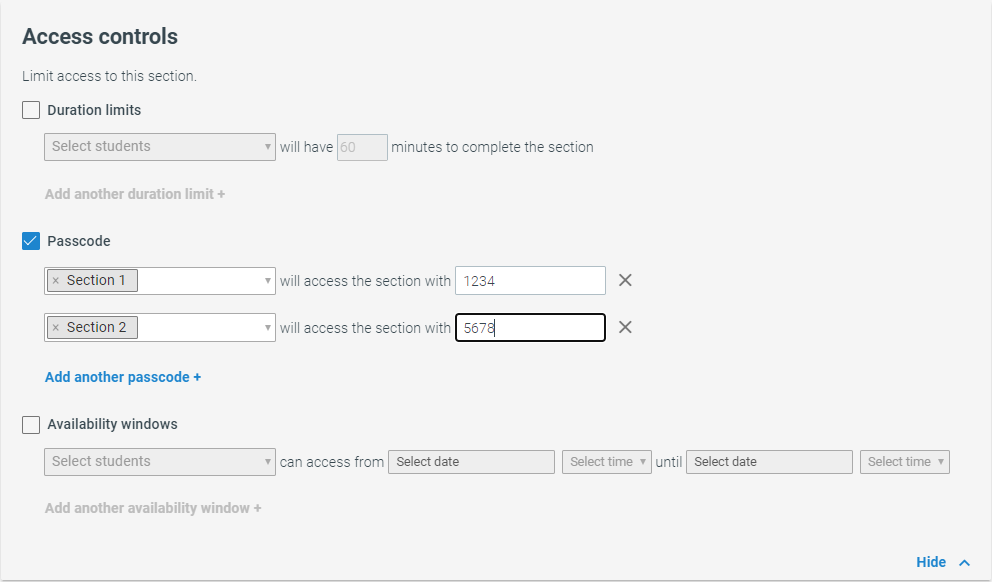
Task: Remove the Section 1 tag chip
Action: click(56, 280)
